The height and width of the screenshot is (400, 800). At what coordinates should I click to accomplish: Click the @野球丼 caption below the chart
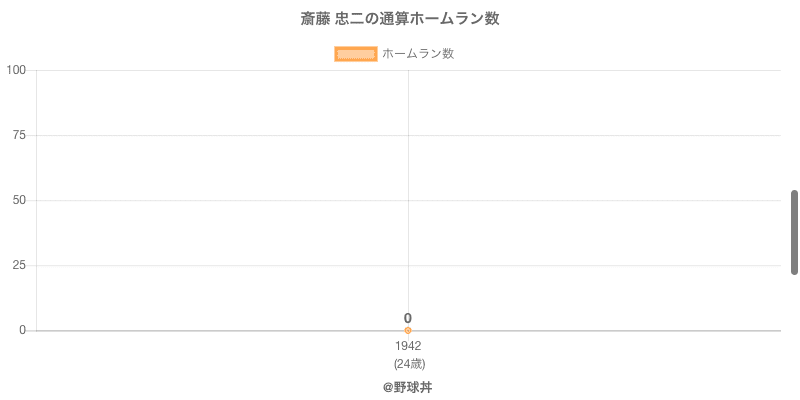click(x=408, y=387)
